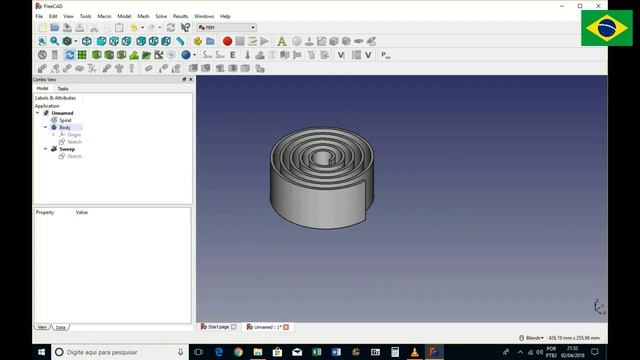640x360 pixels.
Task: Open the Solve menu
Action: point(161,16)
